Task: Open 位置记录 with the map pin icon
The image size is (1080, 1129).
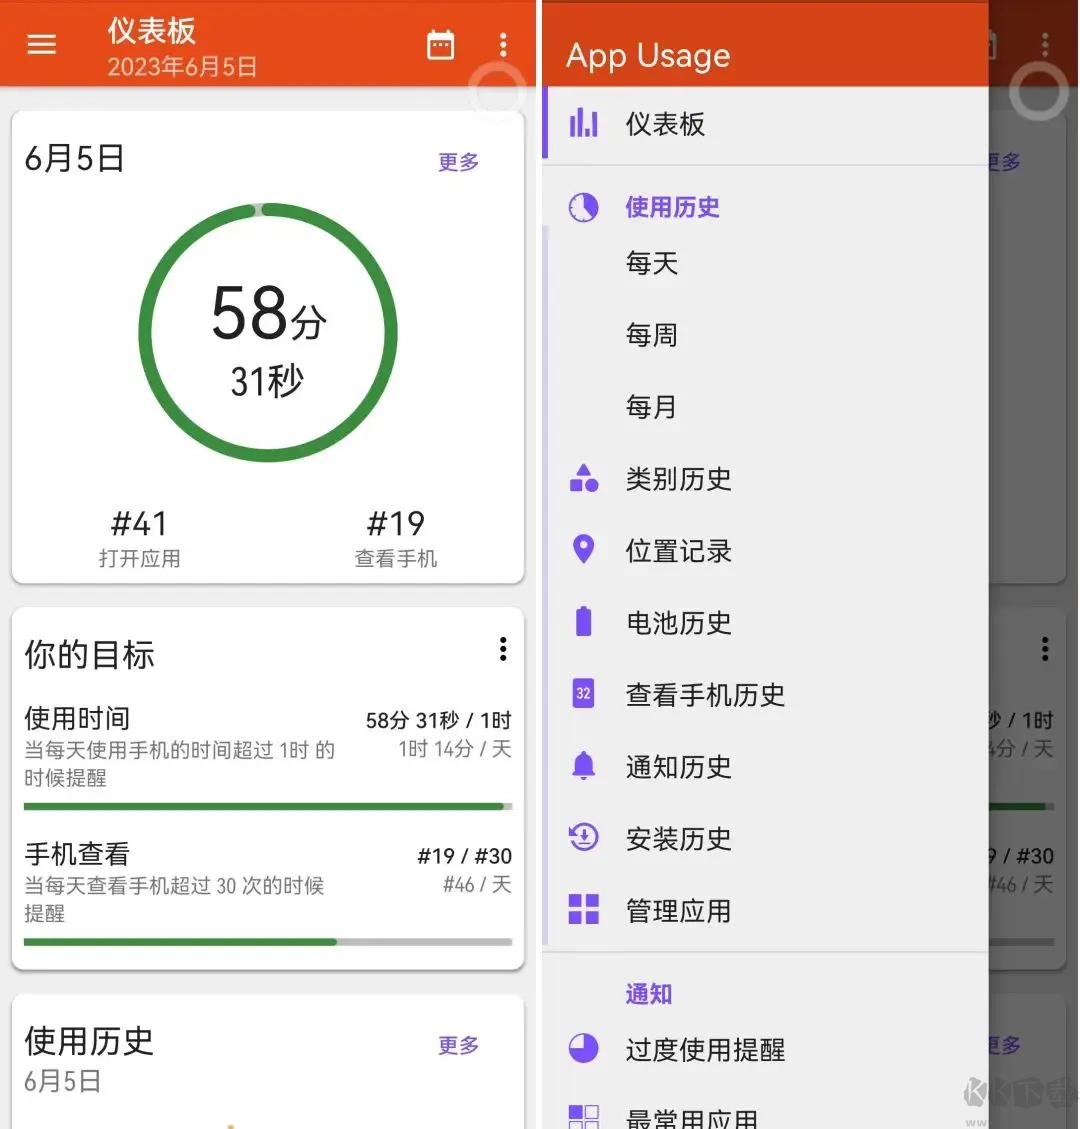Action: [584, 551]
